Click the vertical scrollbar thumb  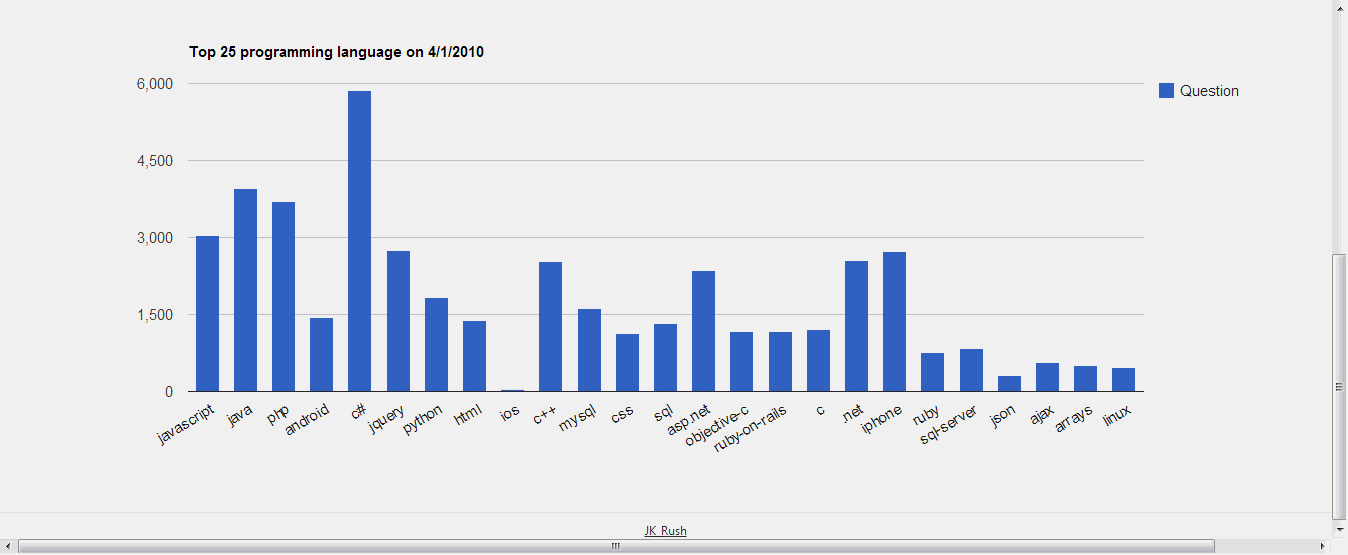pyautogui.click(x=1340, y=387)
